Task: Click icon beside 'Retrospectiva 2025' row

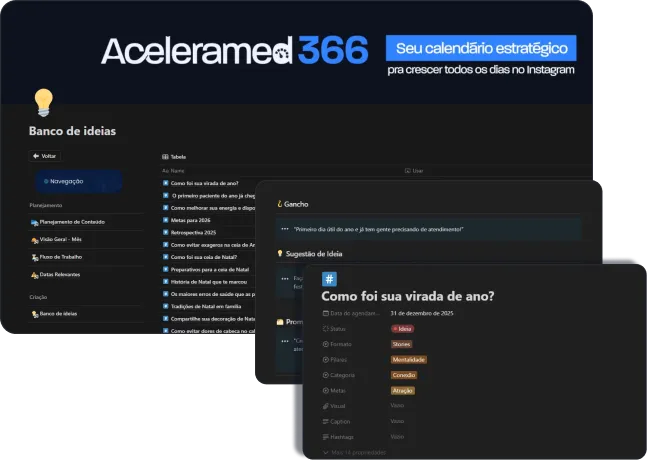Action: [165, 232]
